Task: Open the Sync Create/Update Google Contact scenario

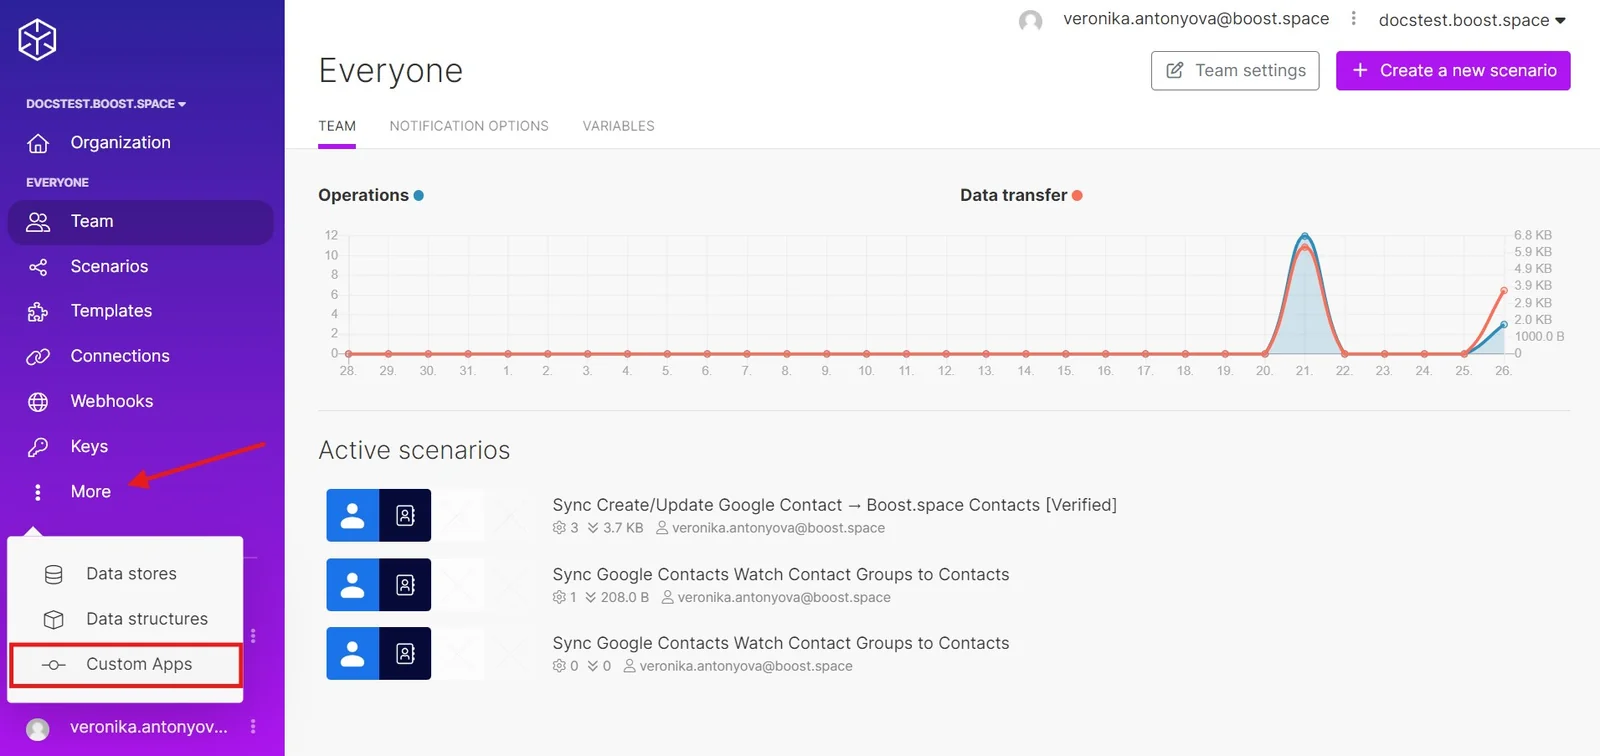Action: pos(834,506)
